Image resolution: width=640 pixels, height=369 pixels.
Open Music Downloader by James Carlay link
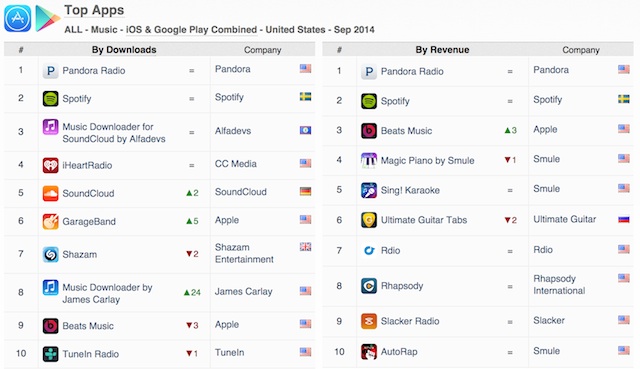(x=107, y=293)
